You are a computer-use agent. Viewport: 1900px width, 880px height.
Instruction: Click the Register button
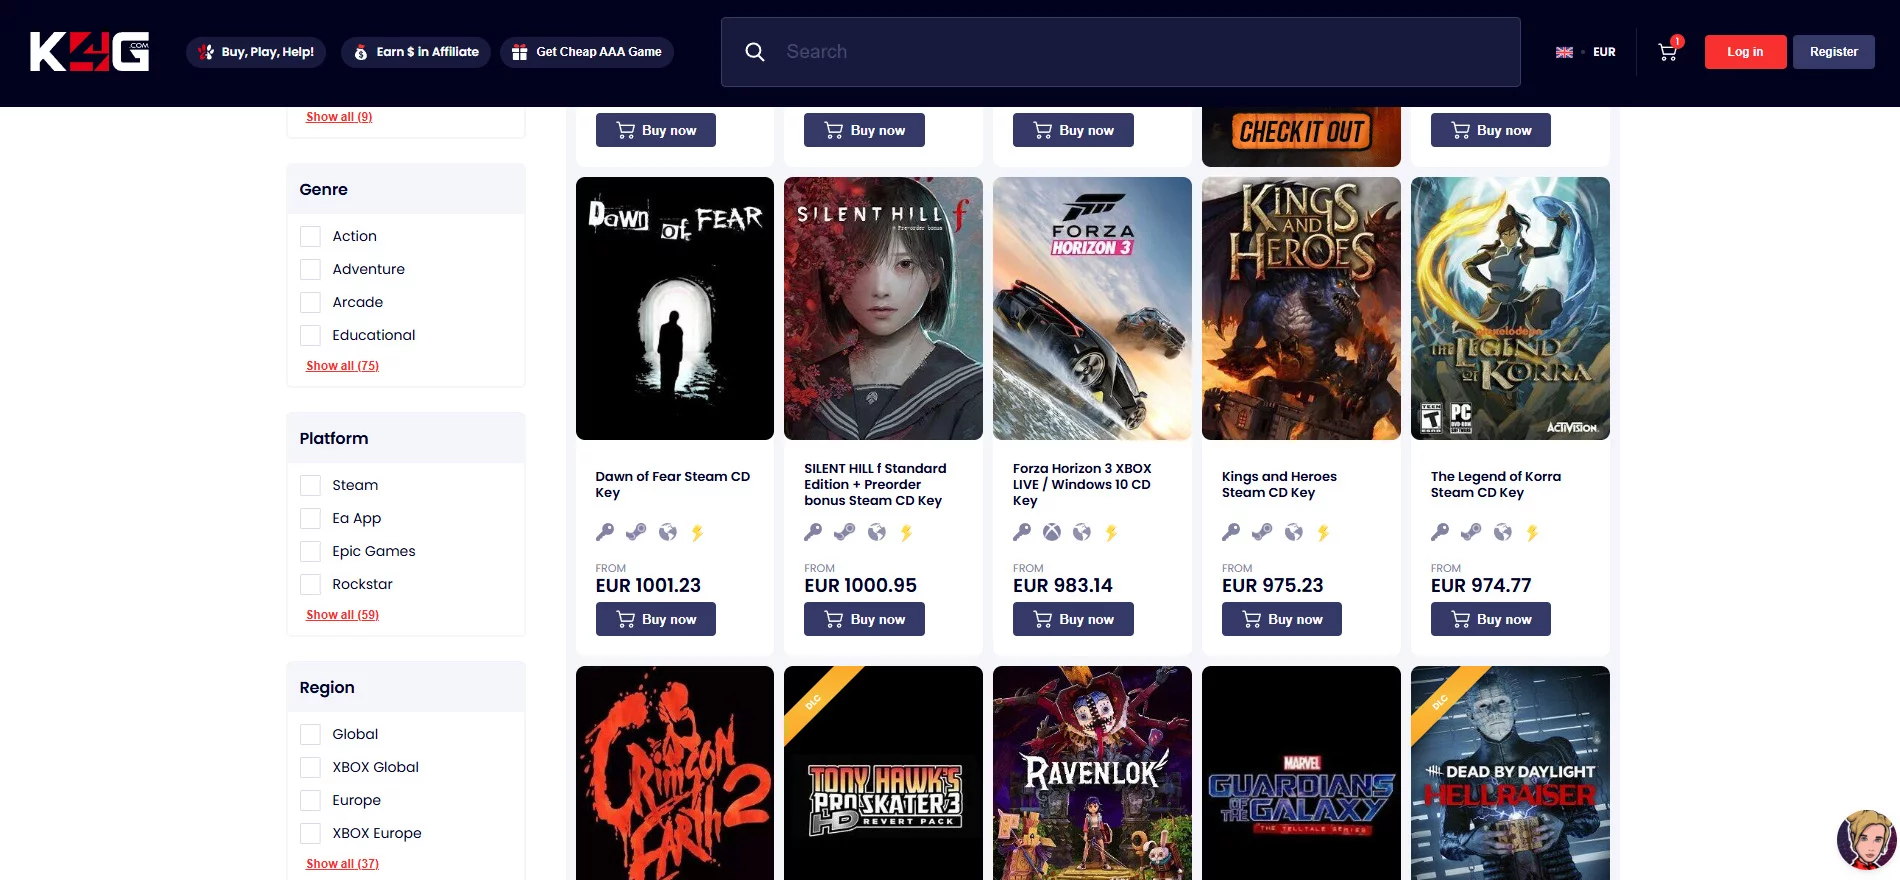coord(1834,52)
